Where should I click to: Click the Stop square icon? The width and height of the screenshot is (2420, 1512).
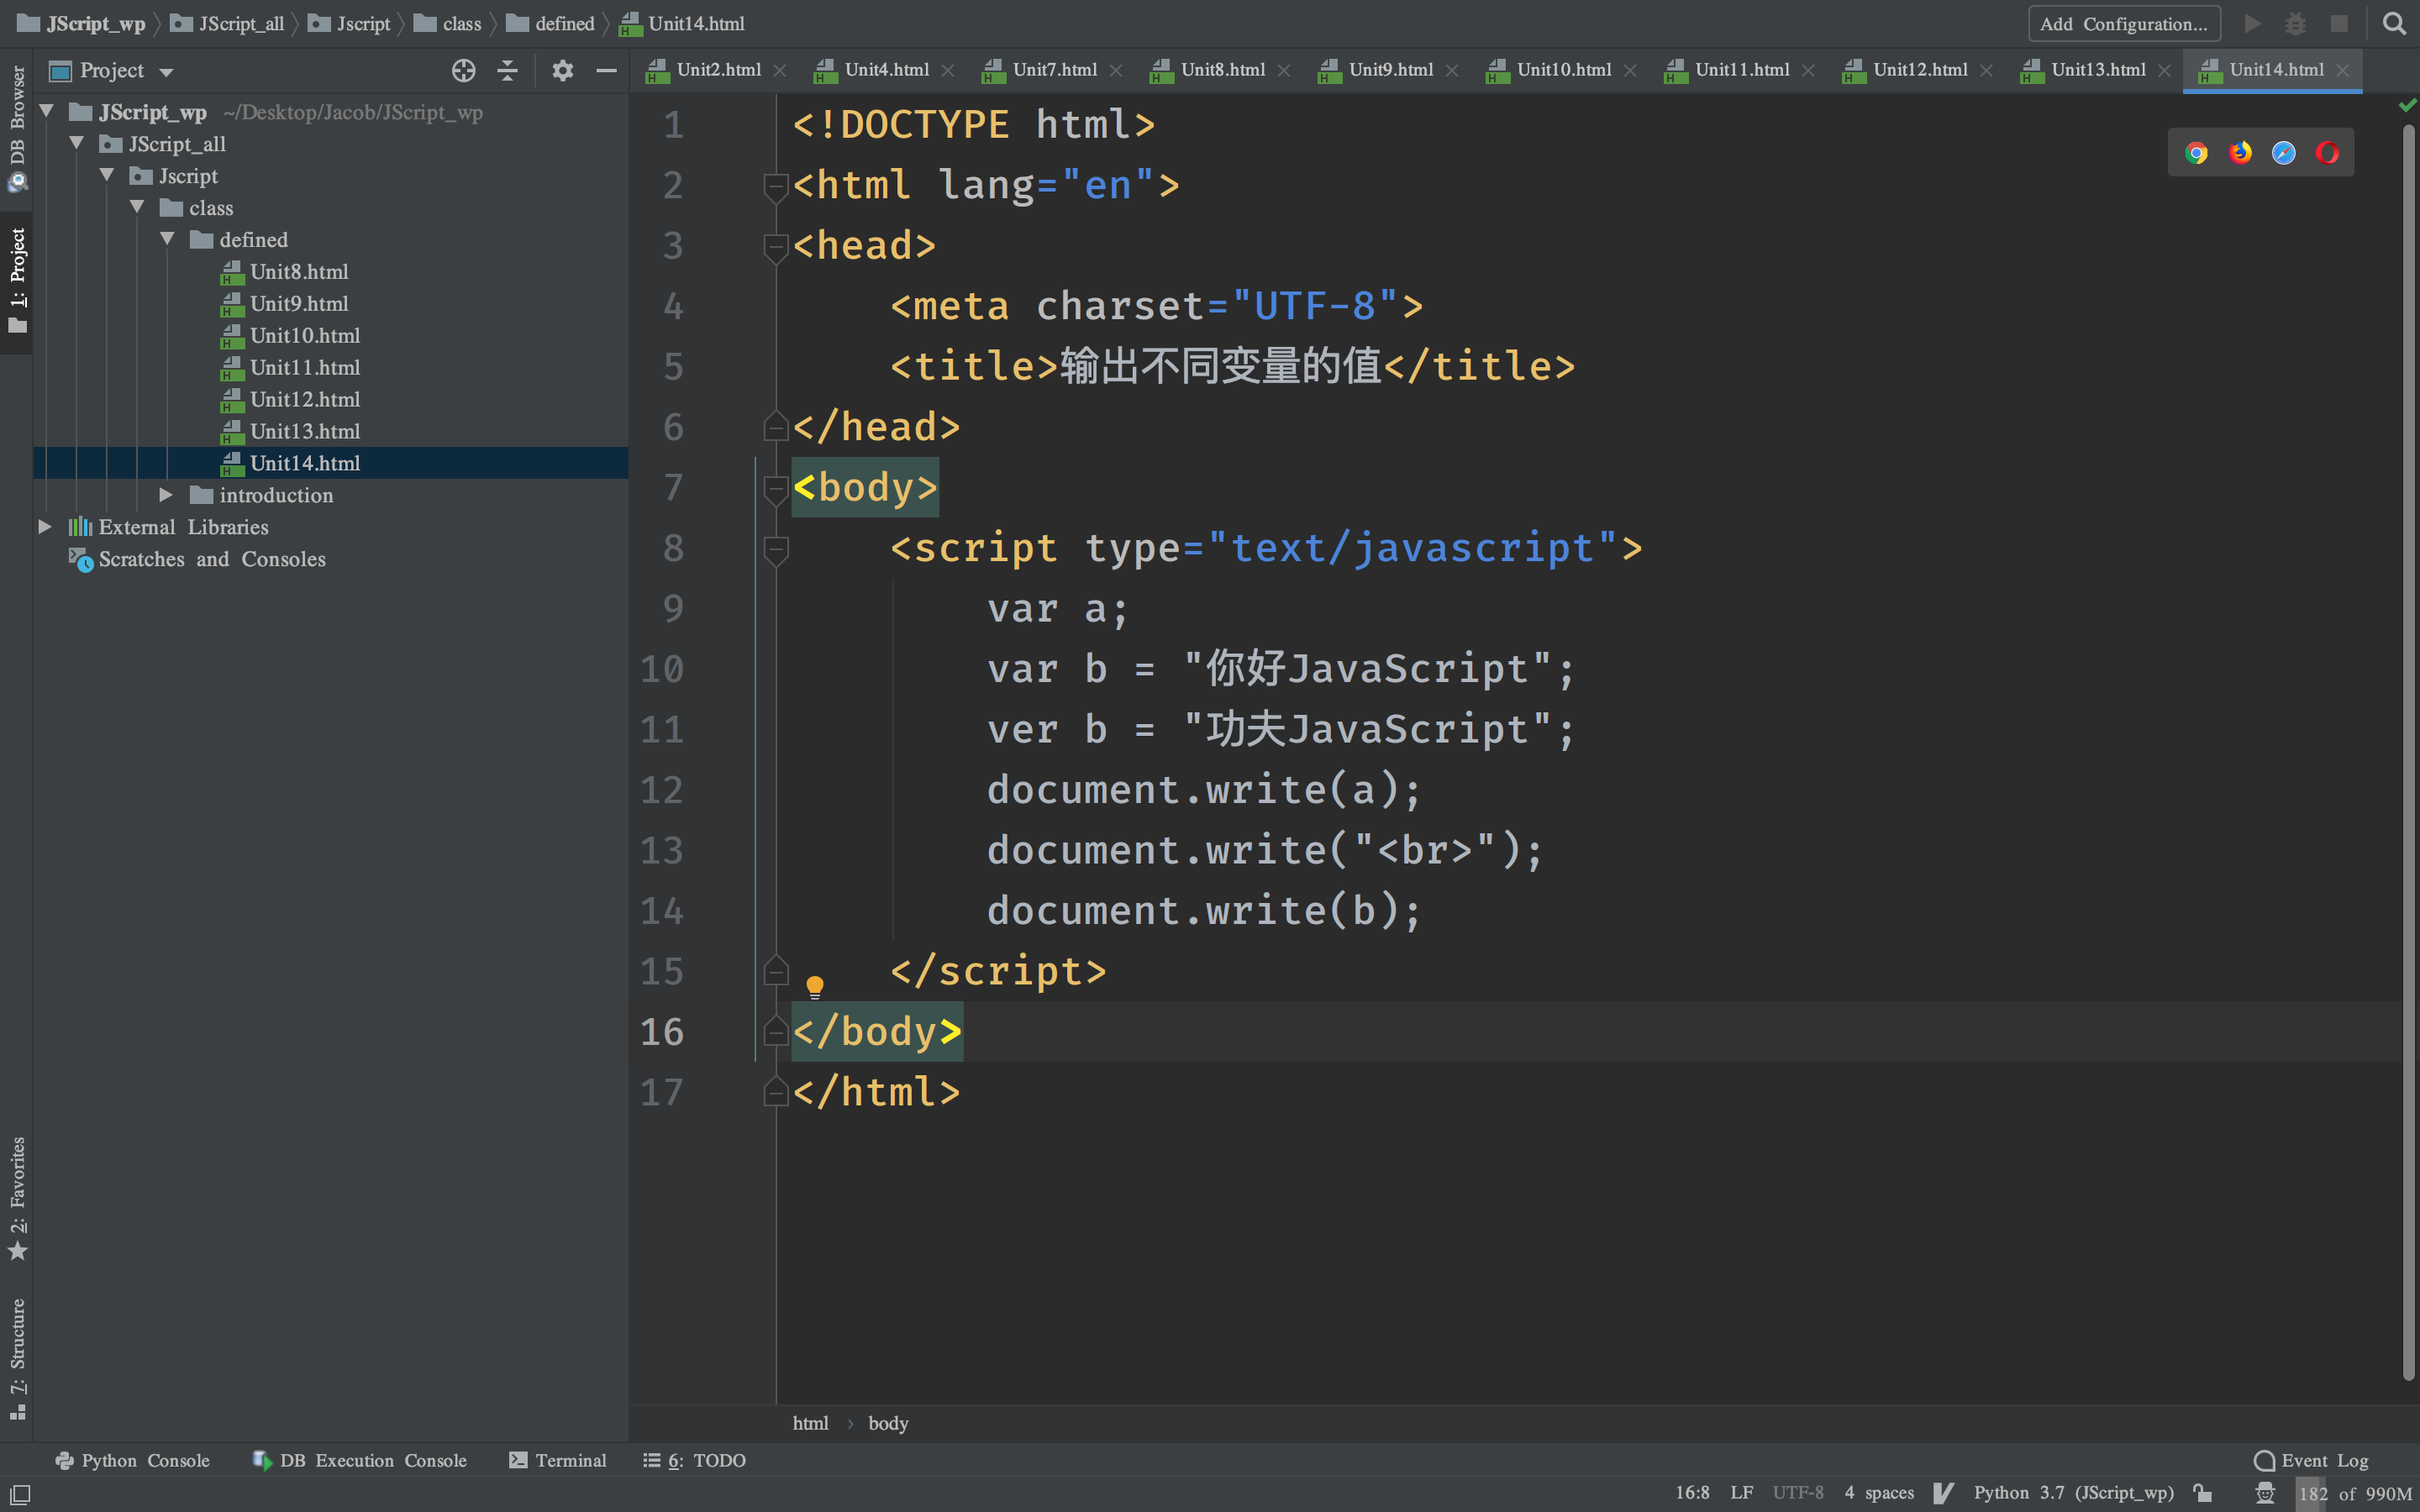pyautogui.click(x=2339, y=23)
